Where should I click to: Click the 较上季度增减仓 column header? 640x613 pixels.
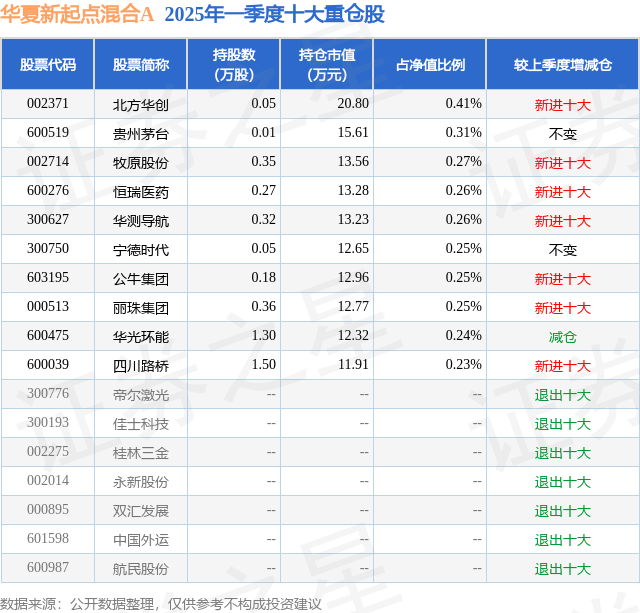tap(563, 64)
